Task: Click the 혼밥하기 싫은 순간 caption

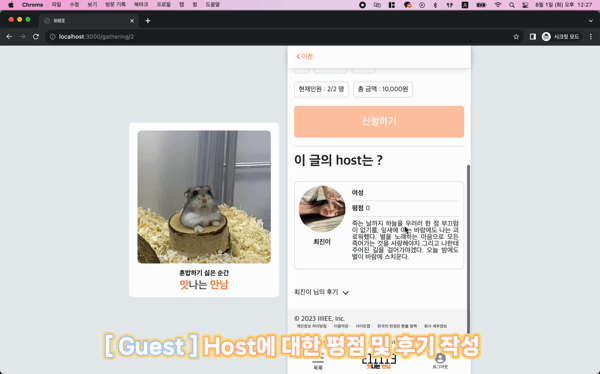Action: [204, 273]
